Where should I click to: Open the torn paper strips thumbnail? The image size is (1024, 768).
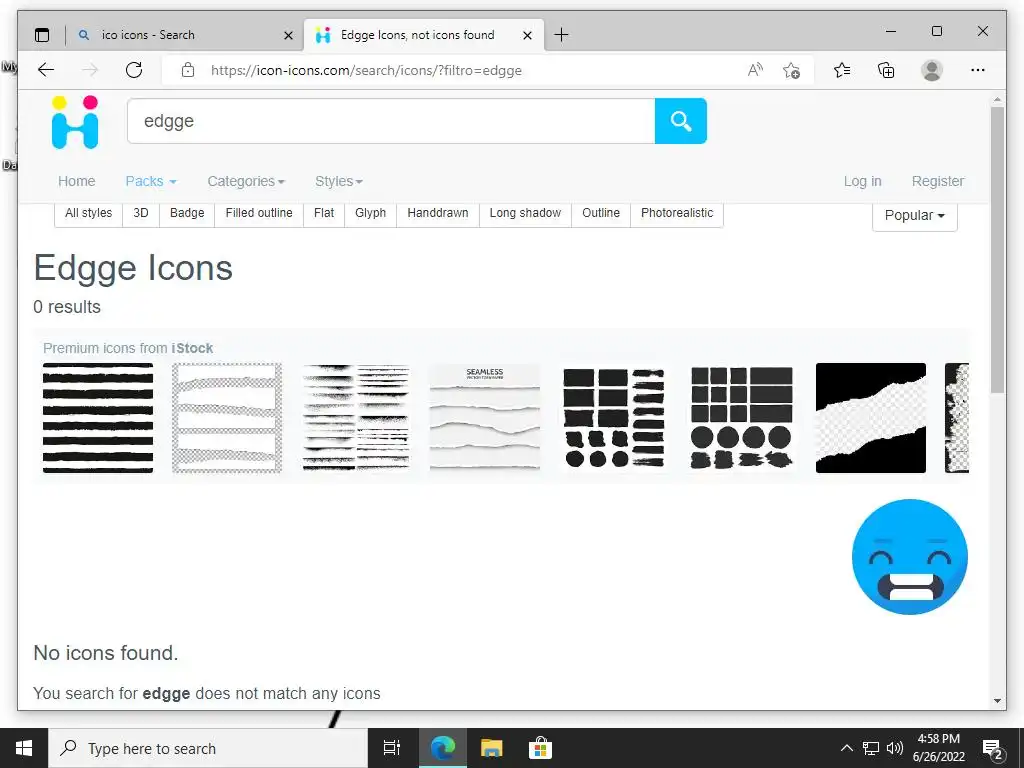click(227, 418)
